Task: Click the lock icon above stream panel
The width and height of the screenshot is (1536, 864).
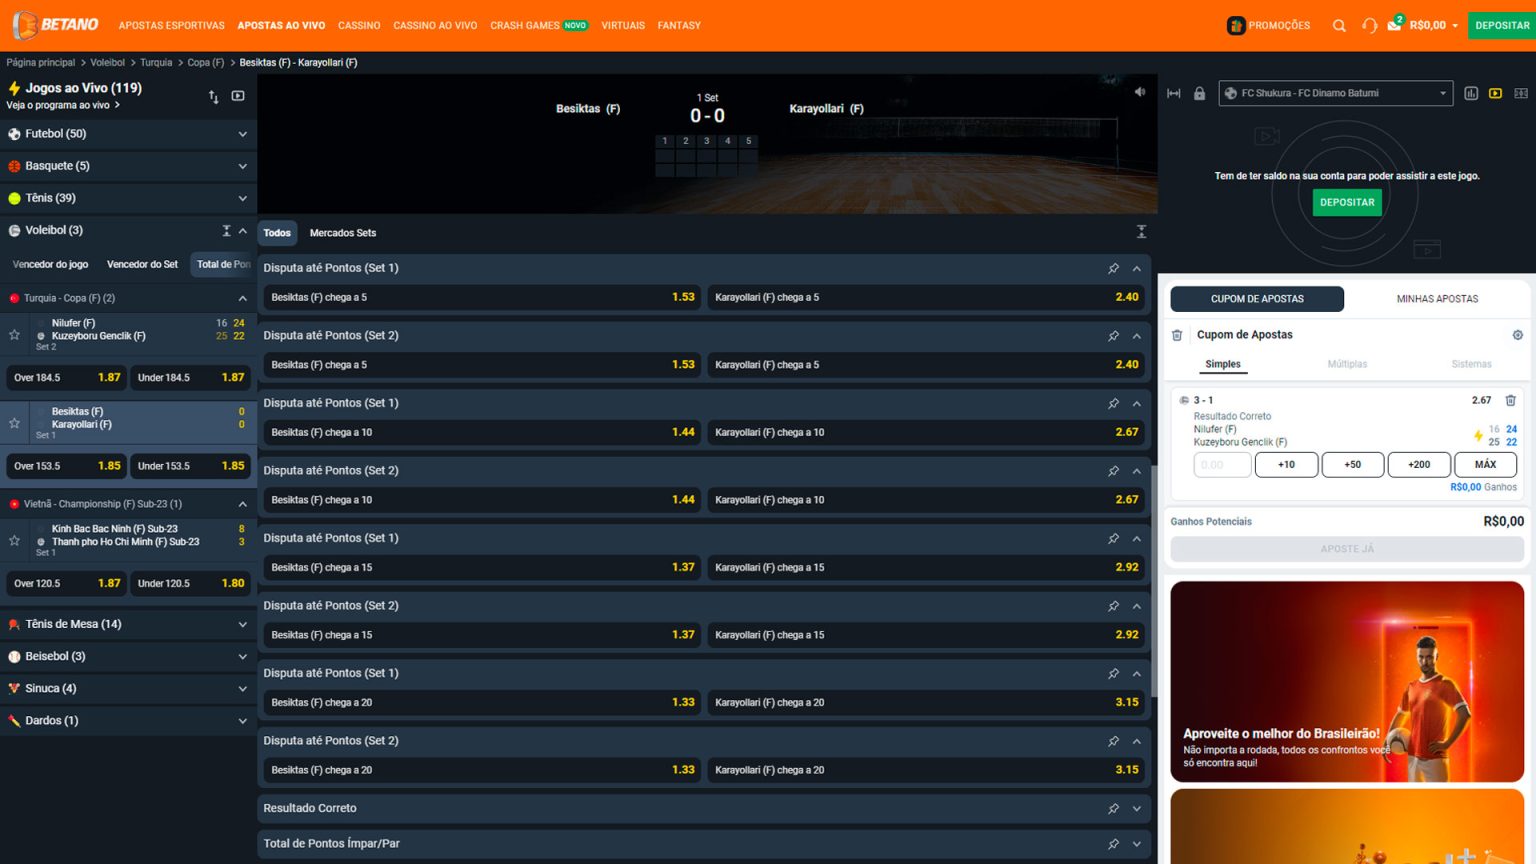Action: tap(1199, 93)
